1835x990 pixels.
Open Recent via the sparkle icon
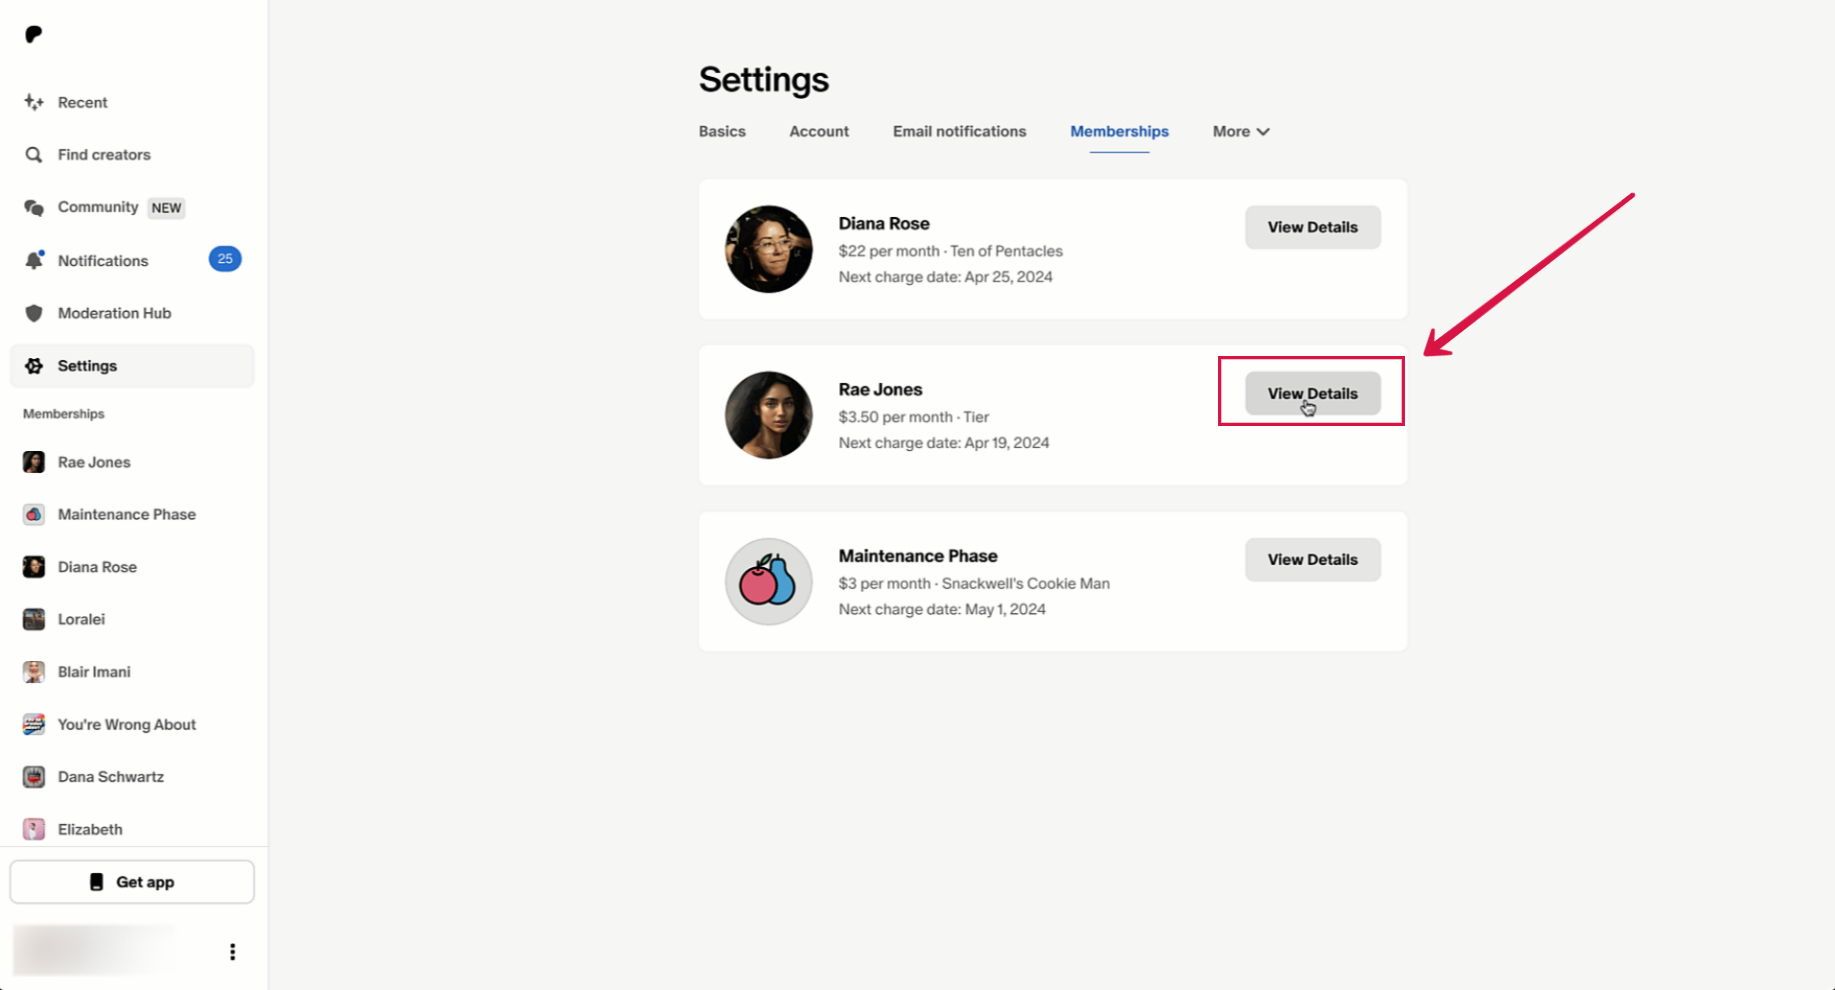pos(34,102)
